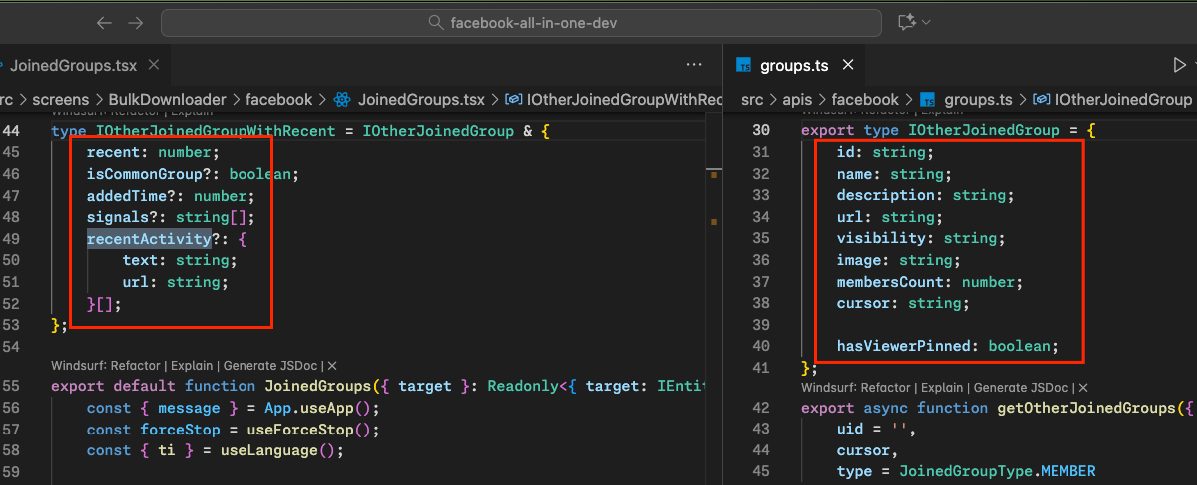Select 'src' in the right editor breadcrumb
The image size is (1197, 485).
coord(753,99)
